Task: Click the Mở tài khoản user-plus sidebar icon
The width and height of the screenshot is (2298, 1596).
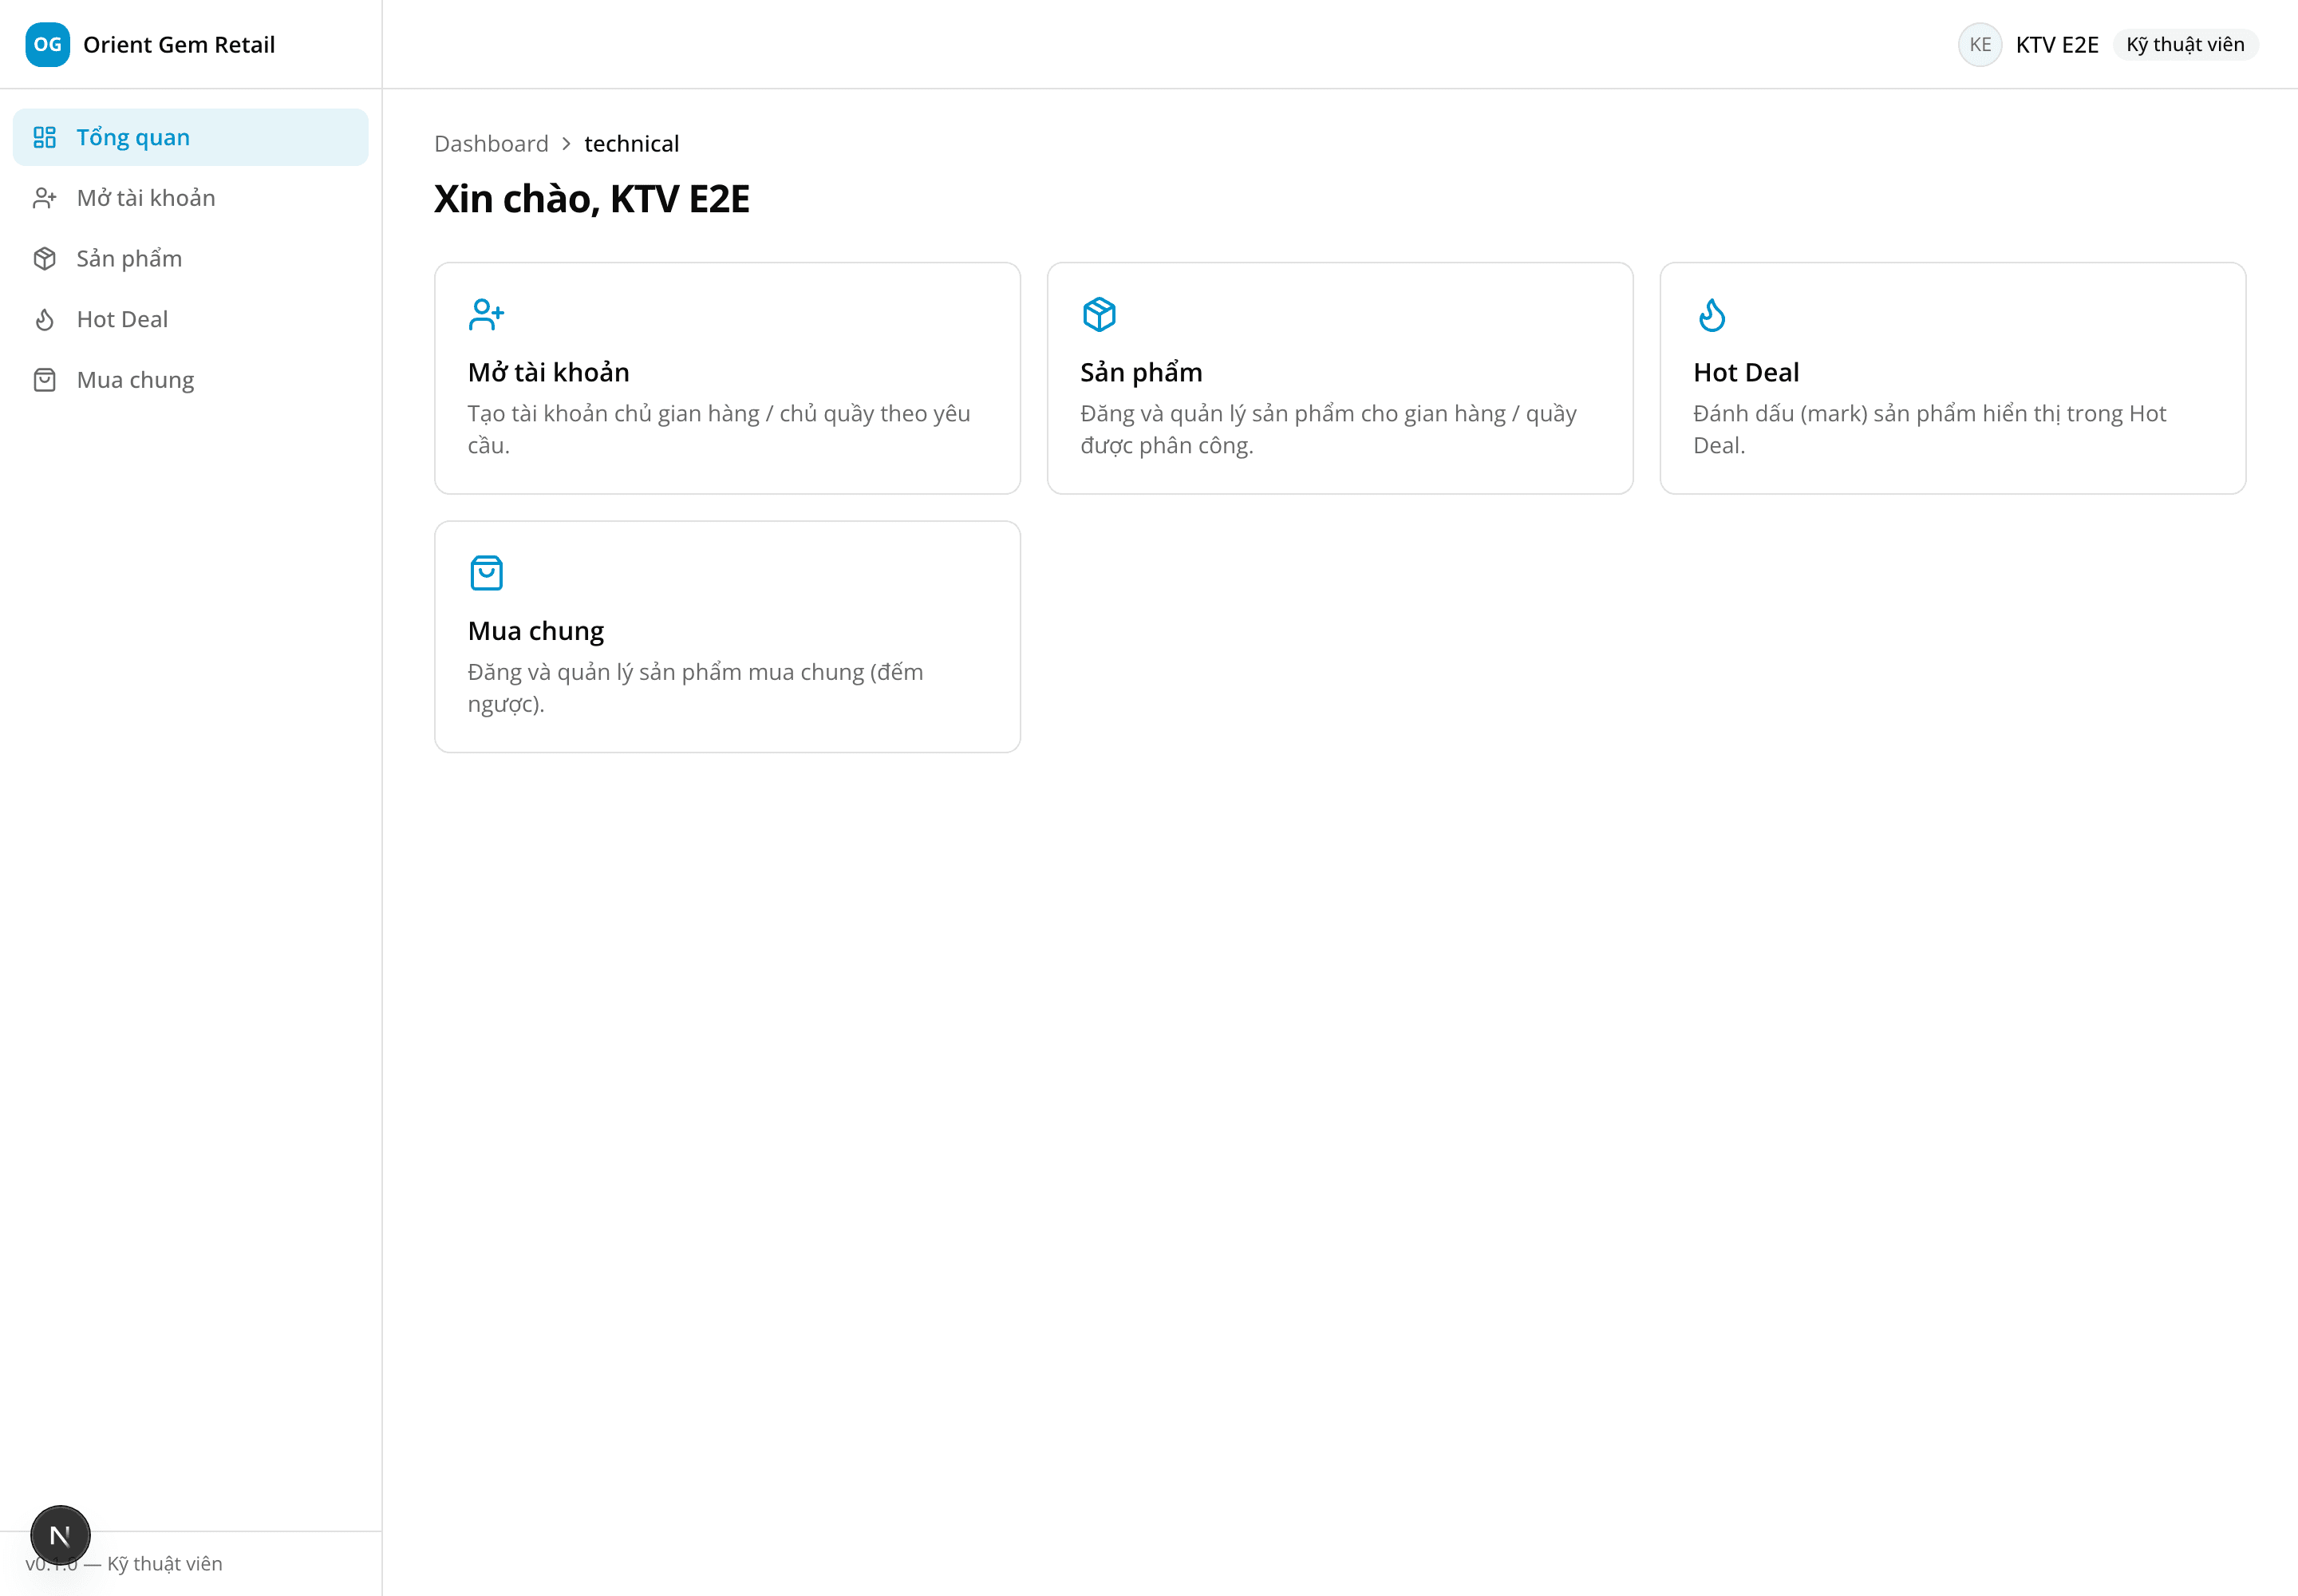Action: [x=45, y=198]
